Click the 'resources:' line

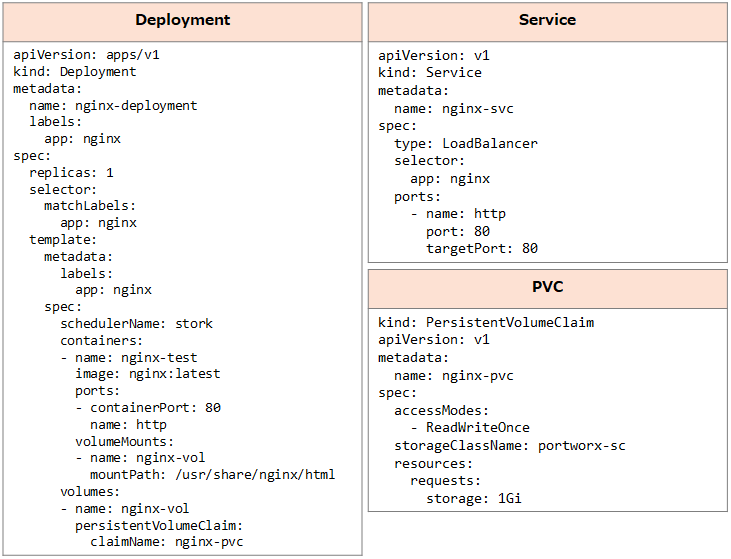click(x=433, y=464)
